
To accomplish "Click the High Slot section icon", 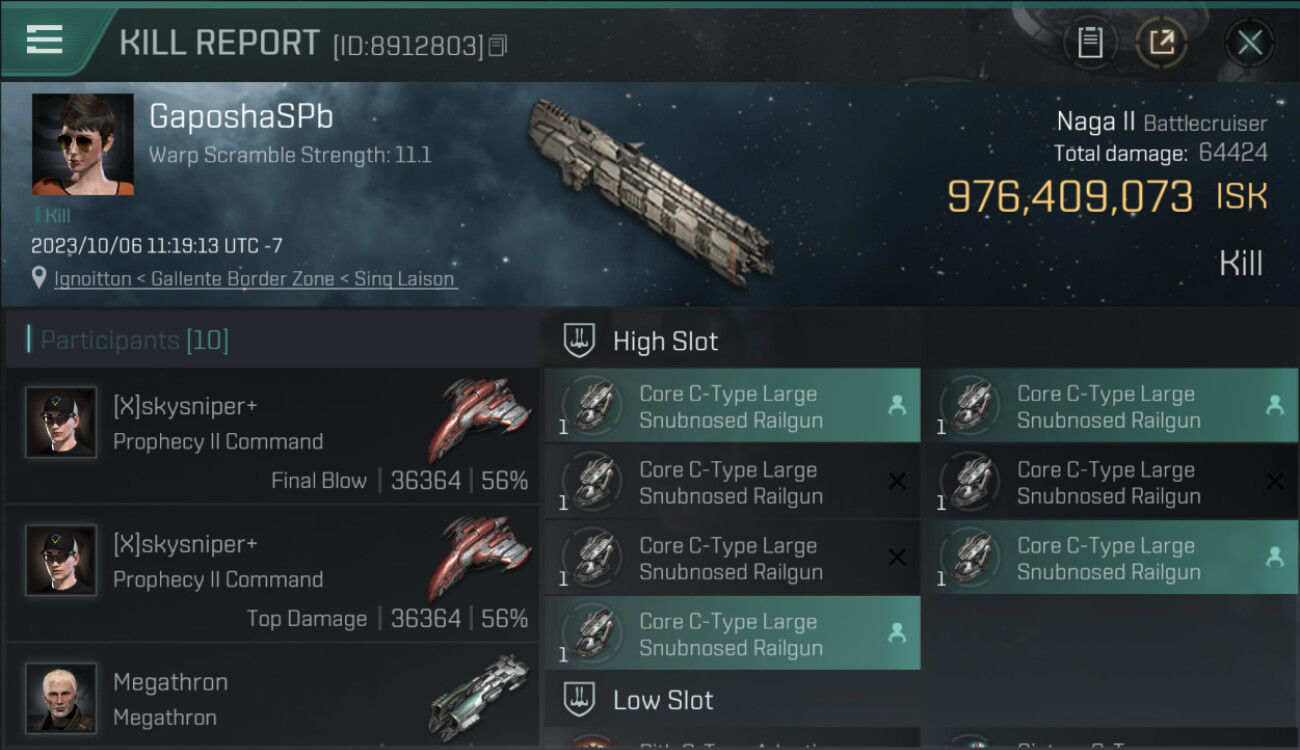I will 579,341.
